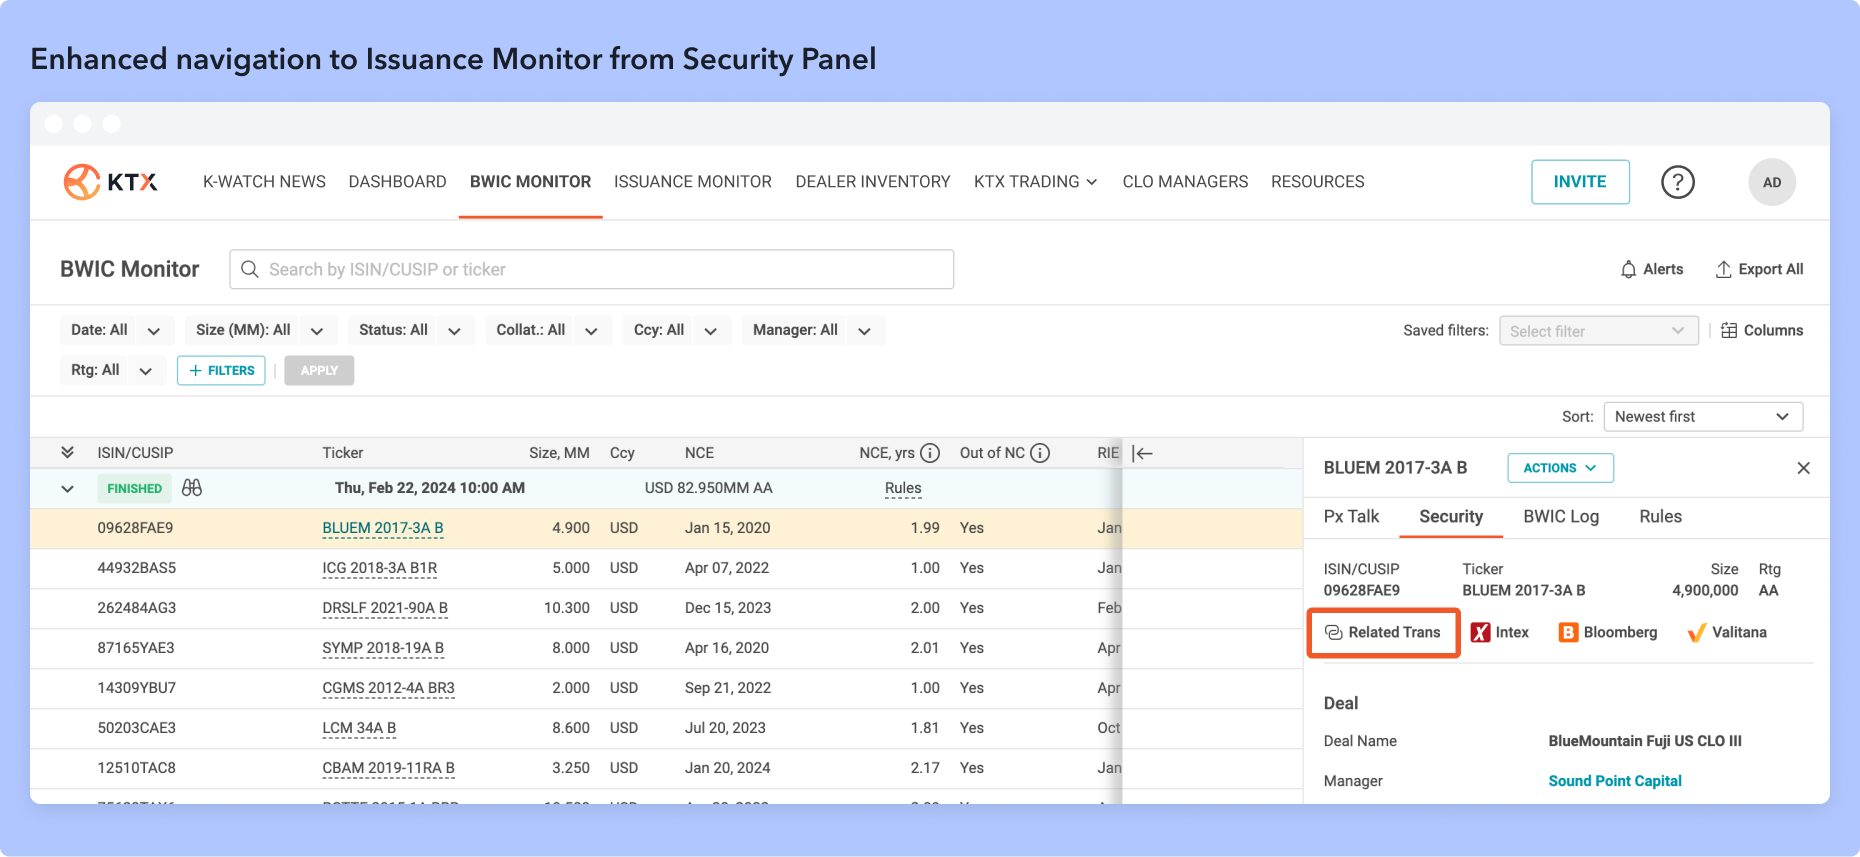This screenshot has width=1860, height=857.
Task: Click the INVITE button
Action: pos(1580,182)
